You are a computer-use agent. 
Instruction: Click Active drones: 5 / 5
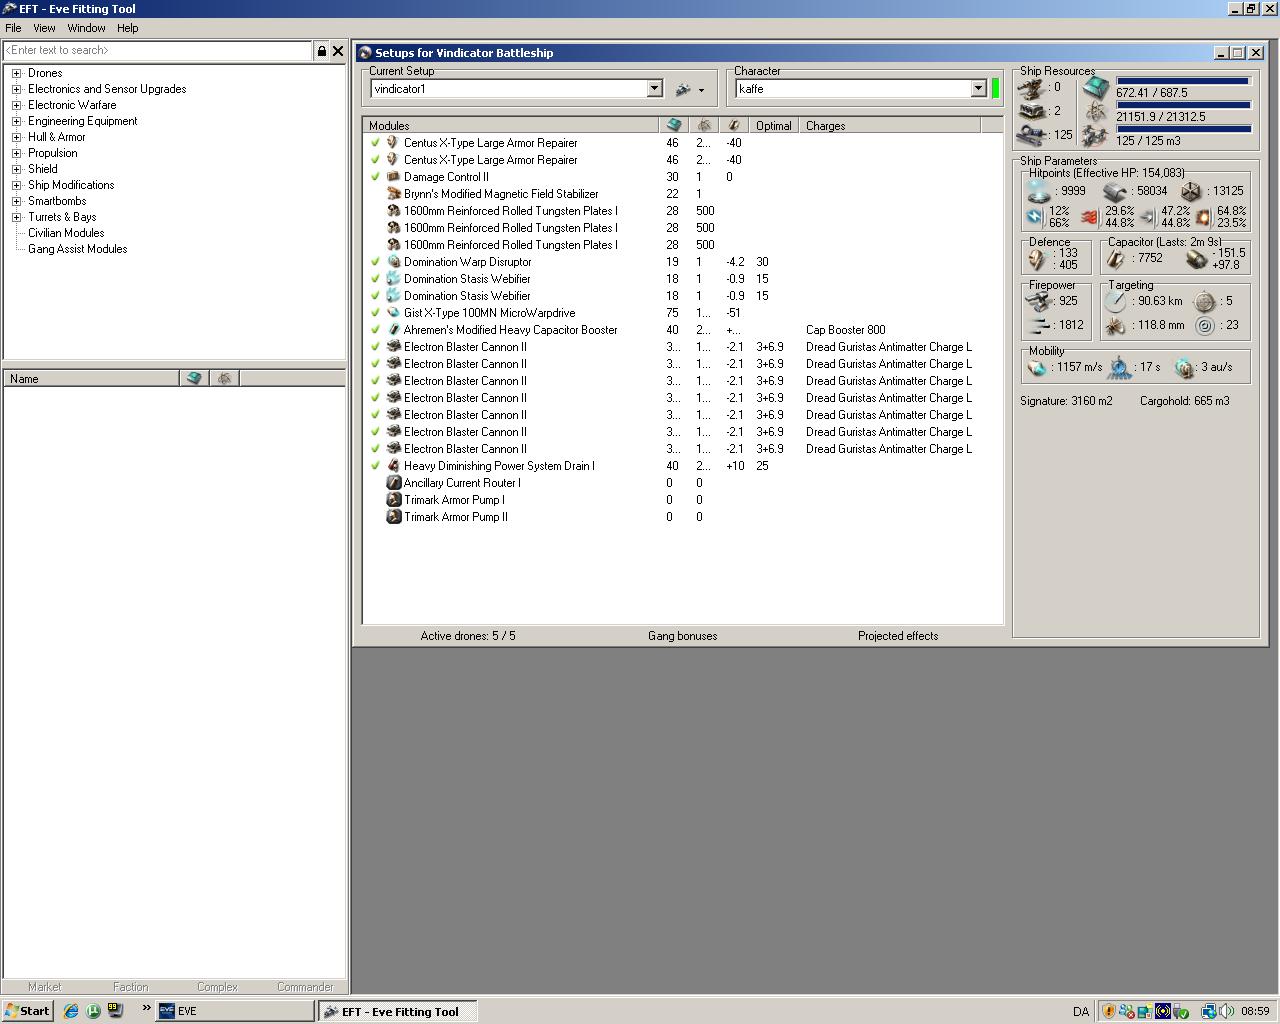(468, 636)
